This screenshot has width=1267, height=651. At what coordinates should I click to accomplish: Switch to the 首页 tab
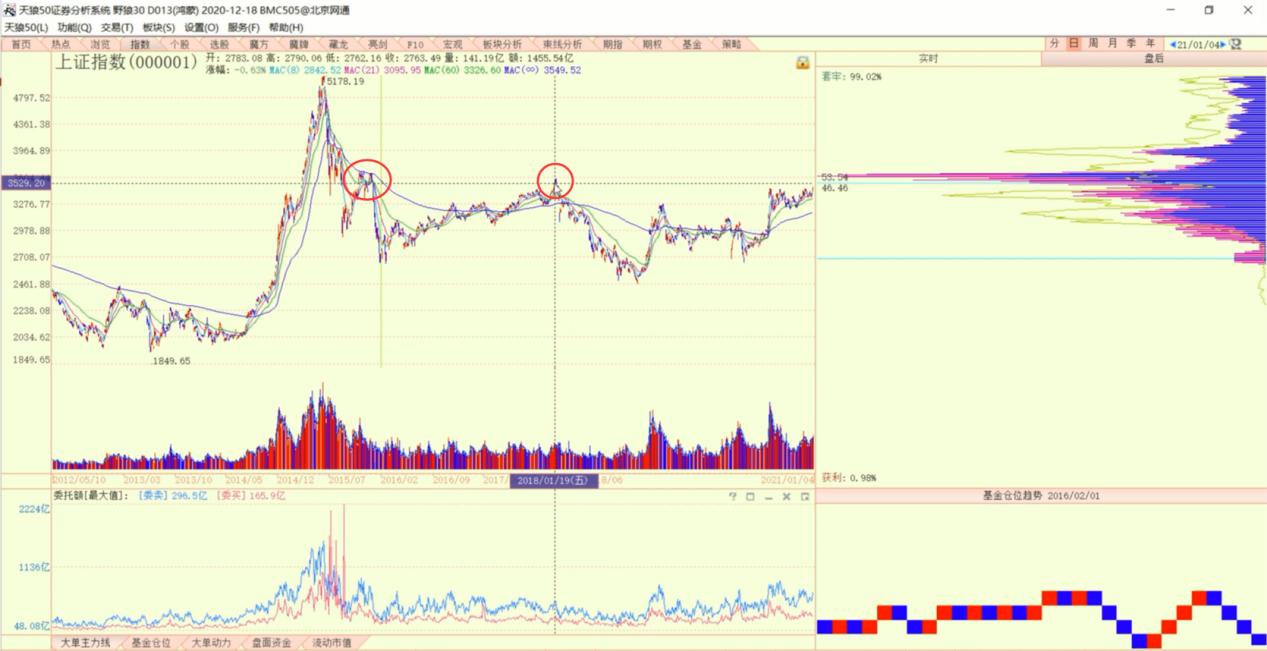(x=22, y=44)
